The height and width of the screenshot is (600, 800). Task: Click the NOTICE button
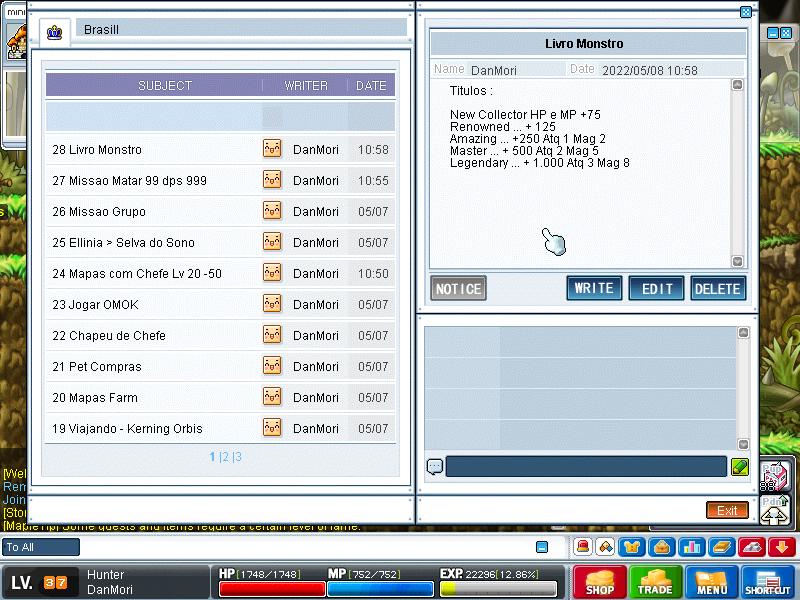[x=458, y=289]
